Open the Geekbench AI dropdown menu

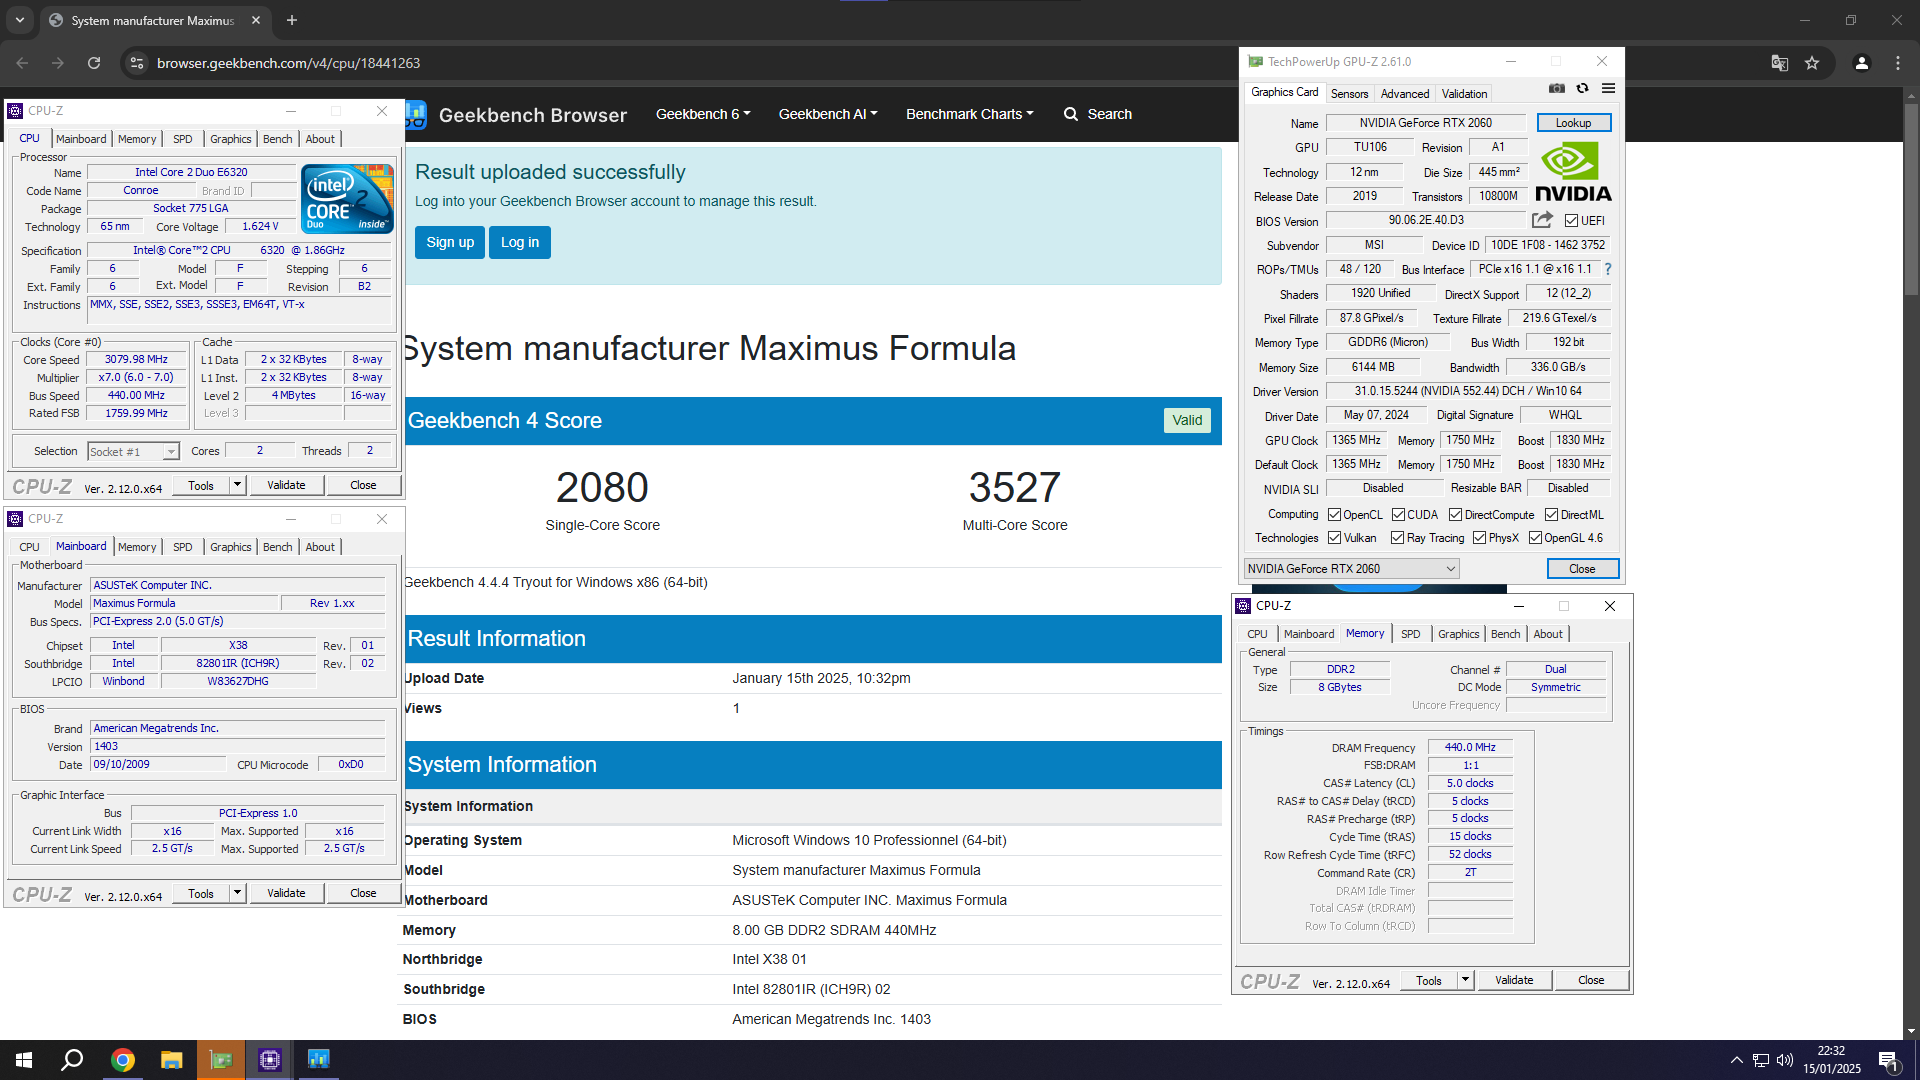tap(828, 114)
